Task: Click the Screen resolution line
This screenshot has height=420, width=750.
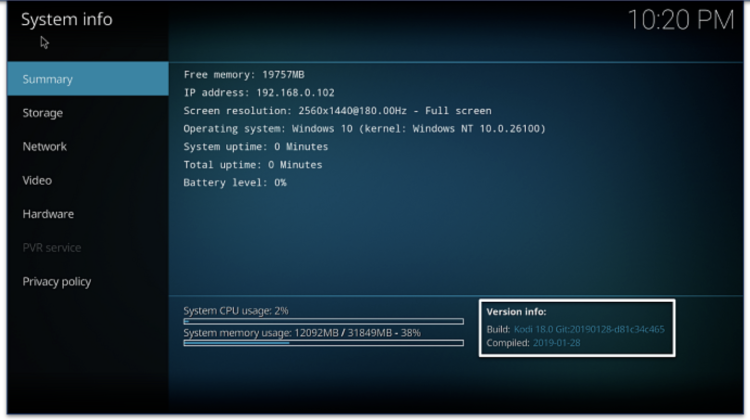Action: (337, 111)
